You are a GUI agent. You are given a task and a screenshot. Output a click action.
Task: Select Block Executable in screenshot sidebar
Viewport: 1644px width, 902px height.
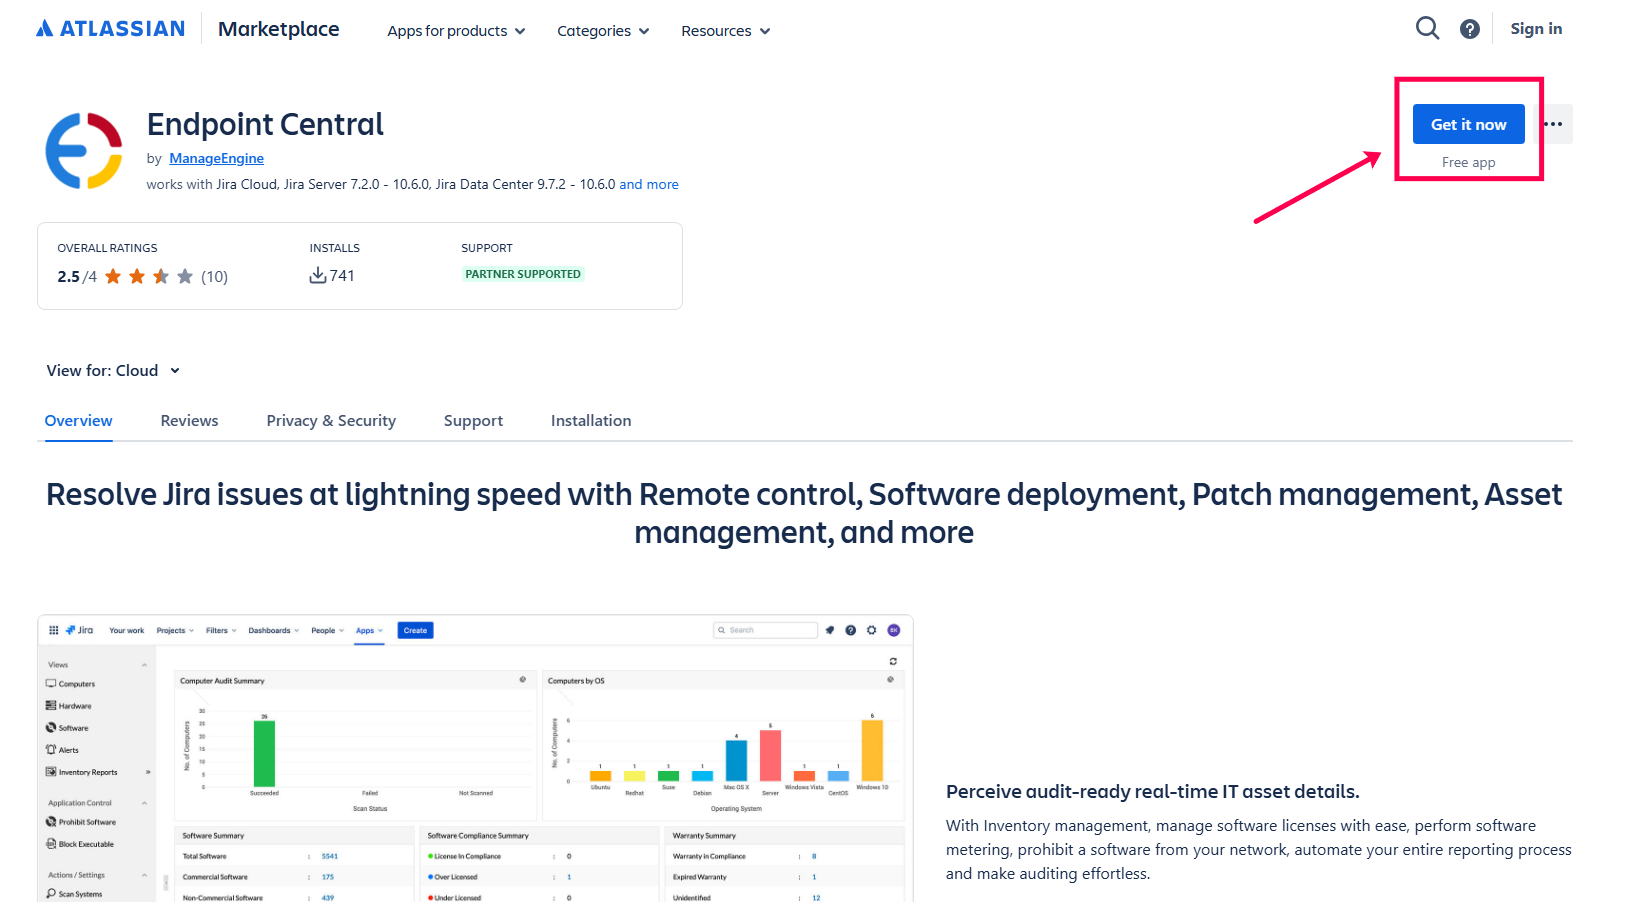[80, 844]
